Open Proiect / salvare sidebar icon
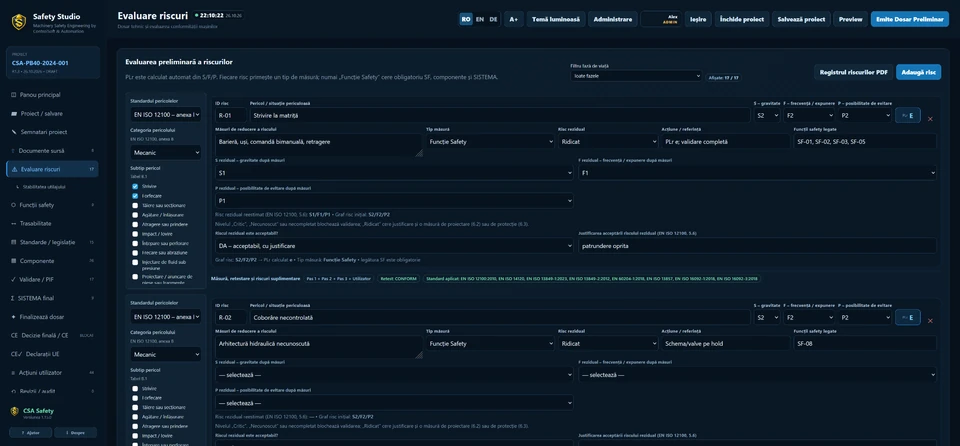 pos(14,113)
